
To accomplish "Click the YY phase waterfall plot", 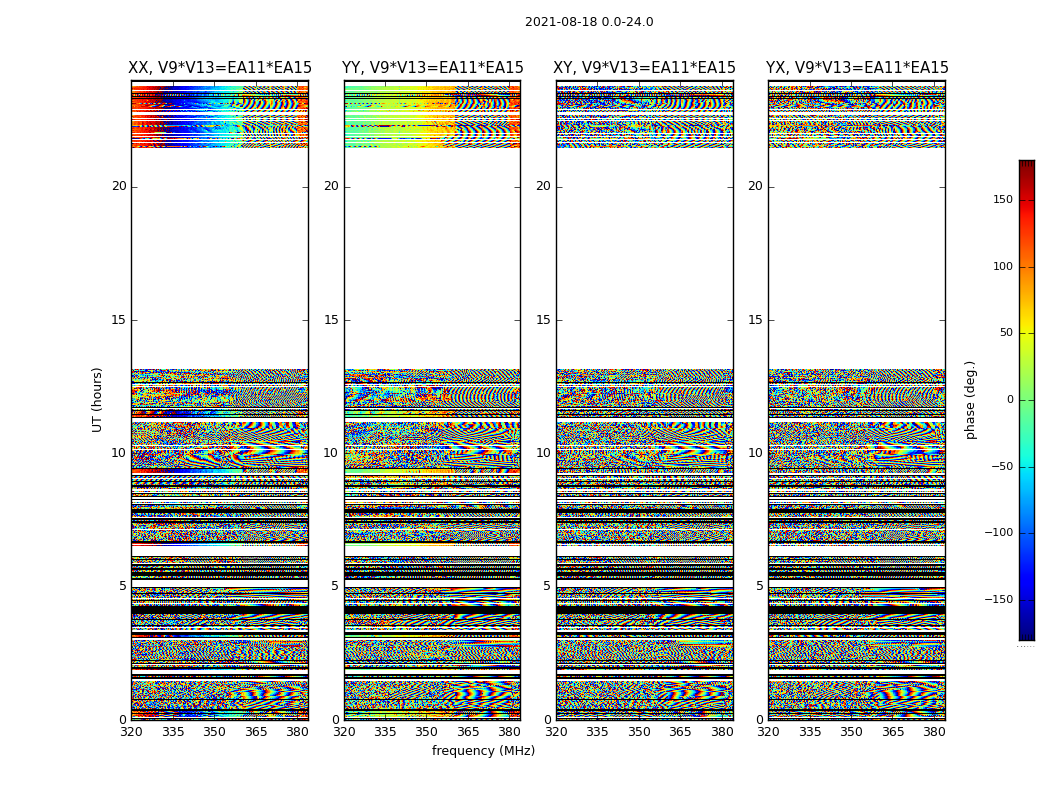I will (433, 400).
